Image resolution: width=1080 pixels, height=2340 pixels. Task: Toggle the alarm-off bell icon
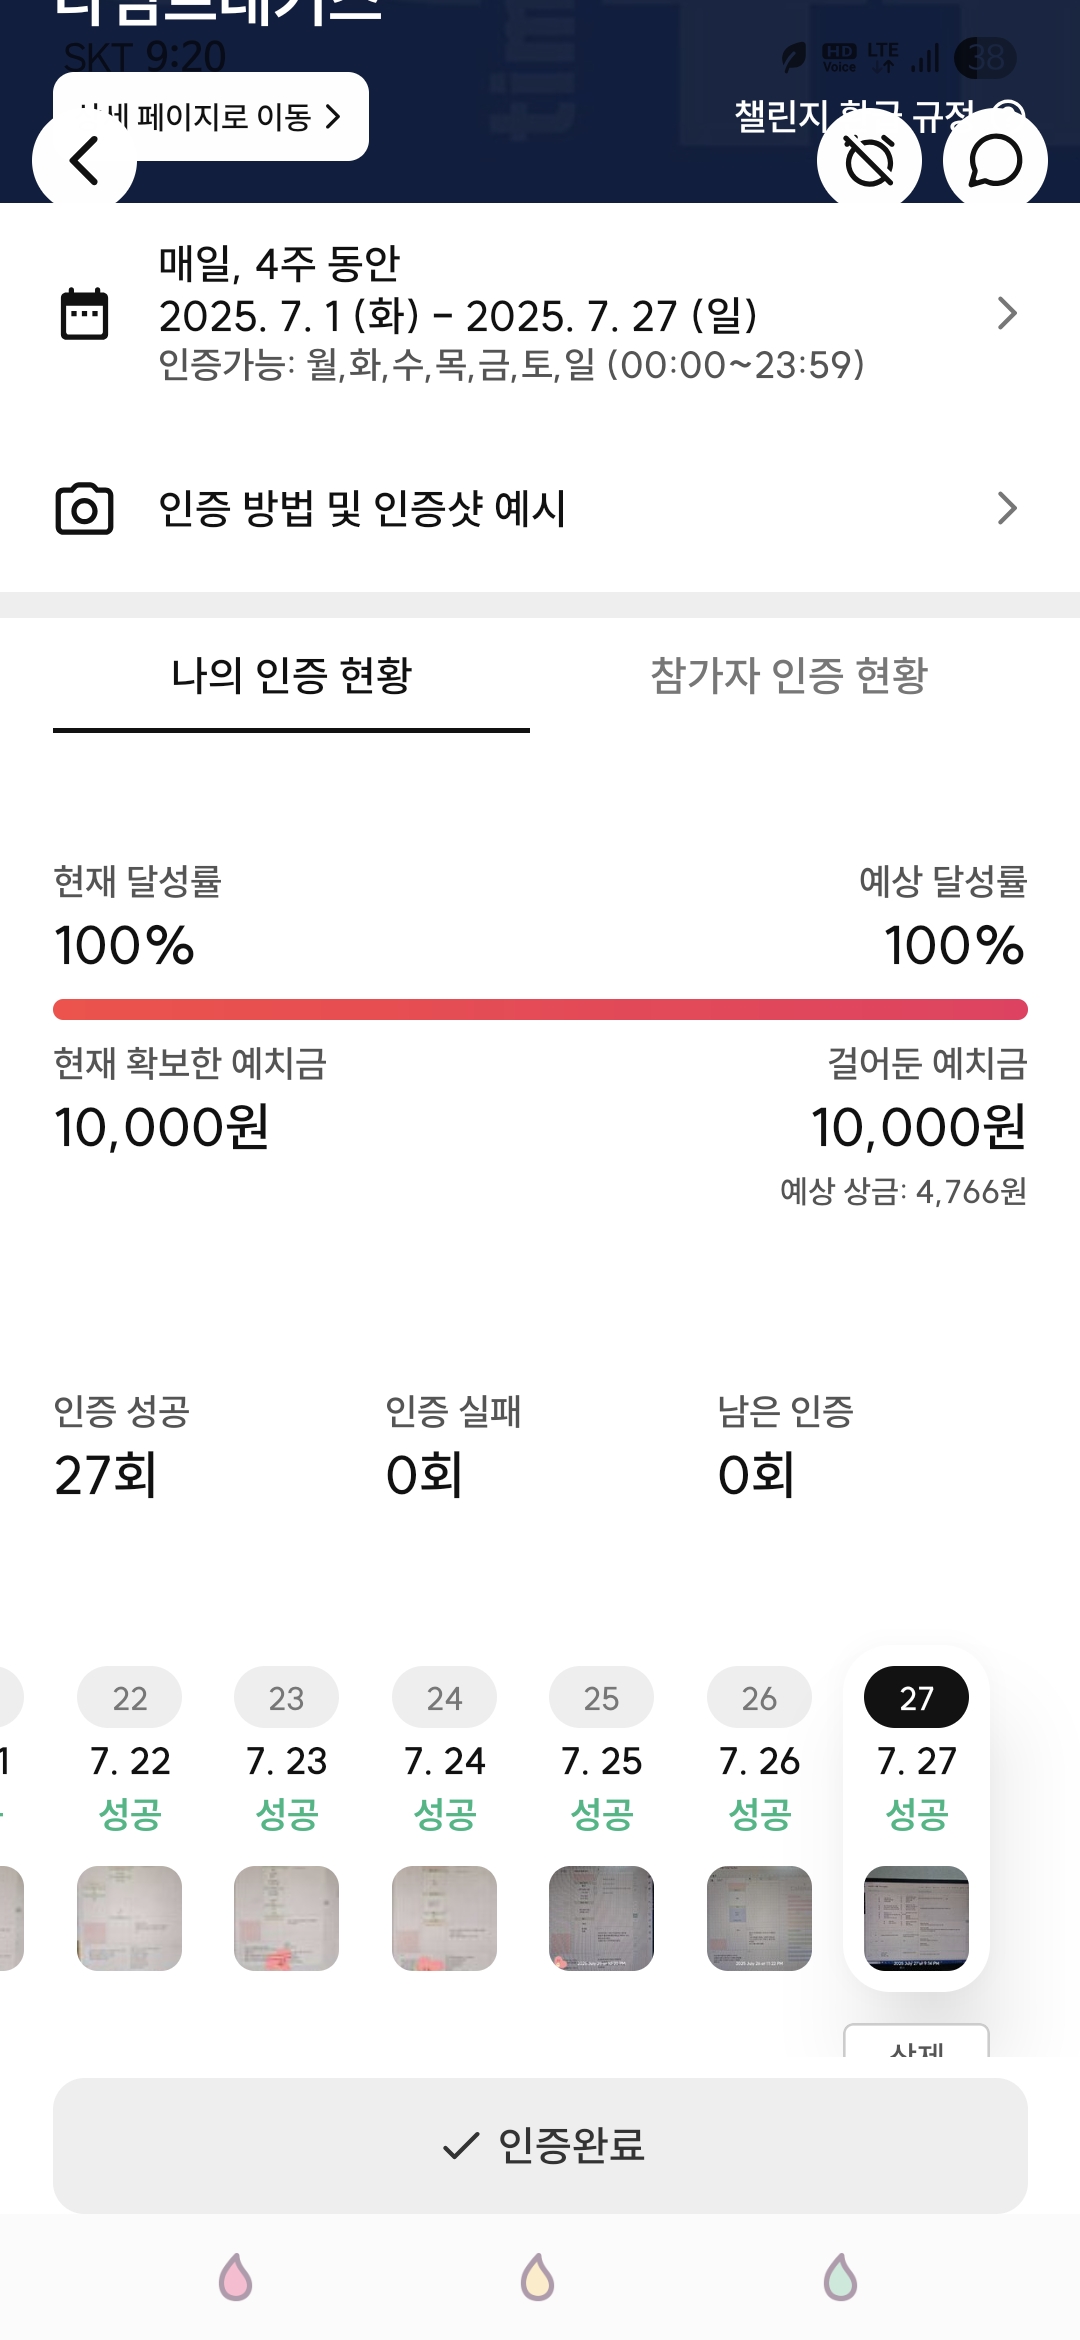869,160
